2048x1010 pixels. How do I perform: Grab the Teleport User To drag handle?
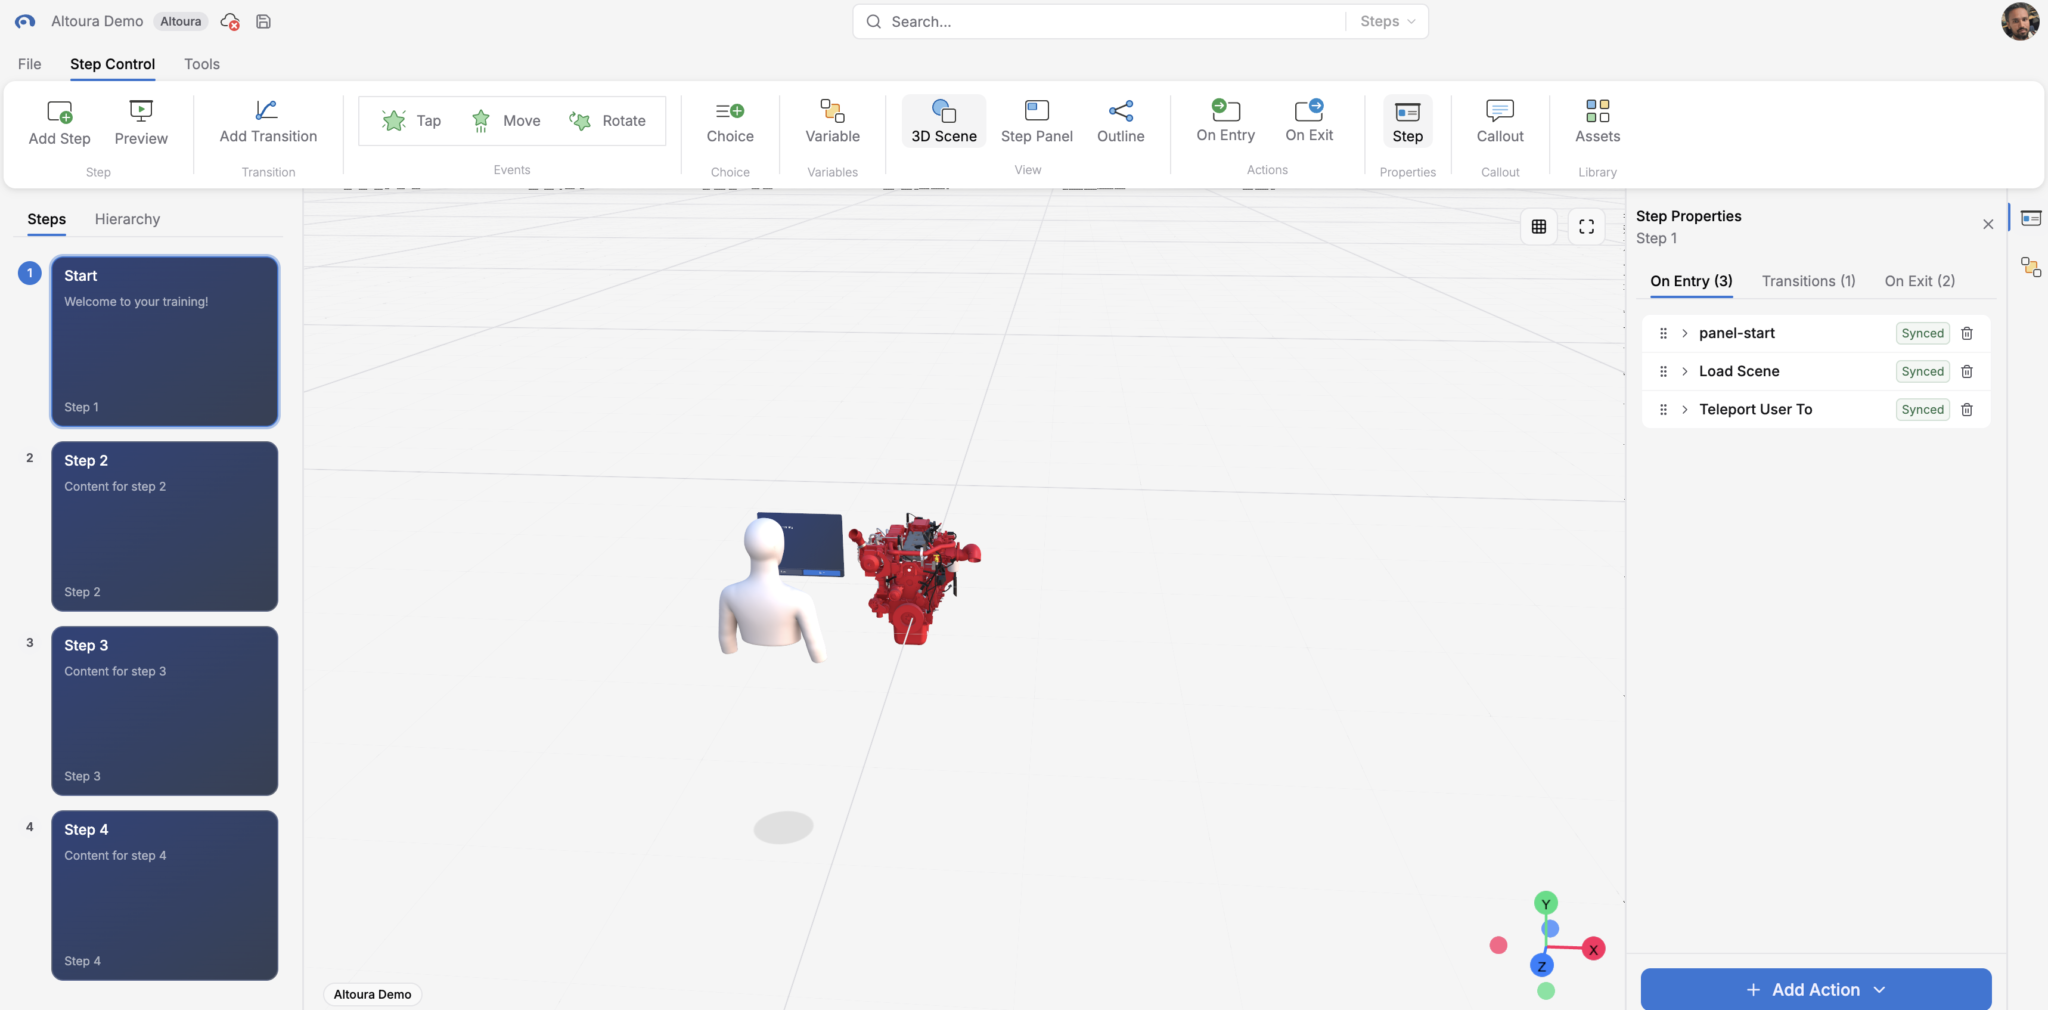pyautogui.click(x=1663, y=409)
